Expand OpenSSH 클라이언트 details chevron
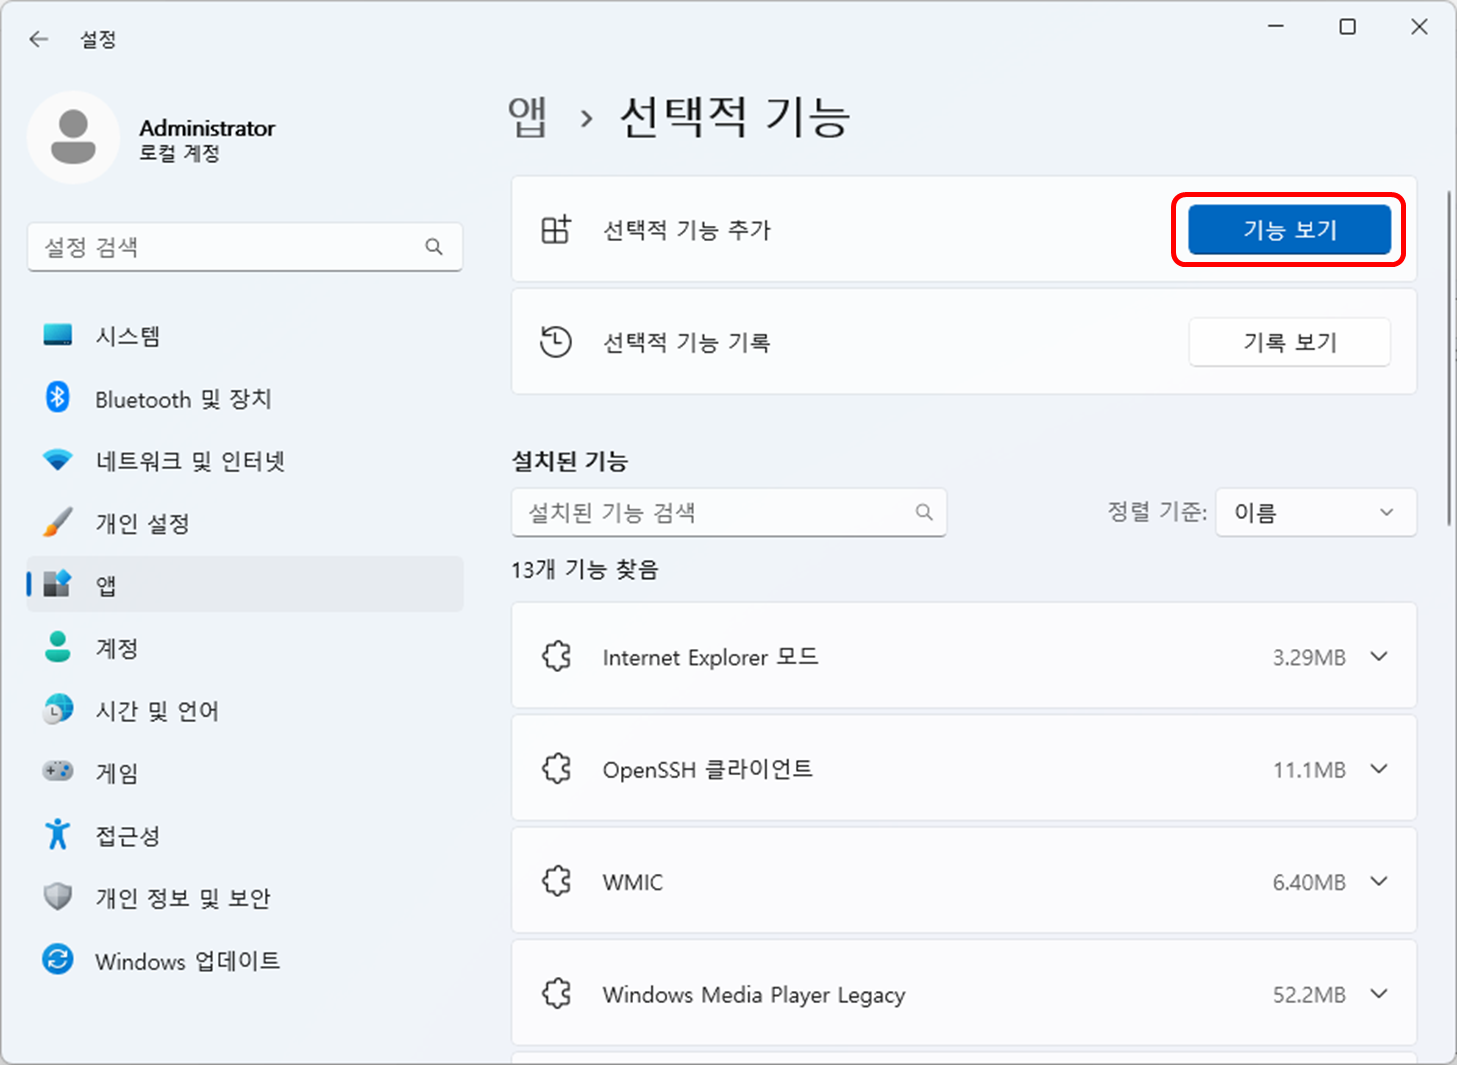 [x=1379, y=769]
